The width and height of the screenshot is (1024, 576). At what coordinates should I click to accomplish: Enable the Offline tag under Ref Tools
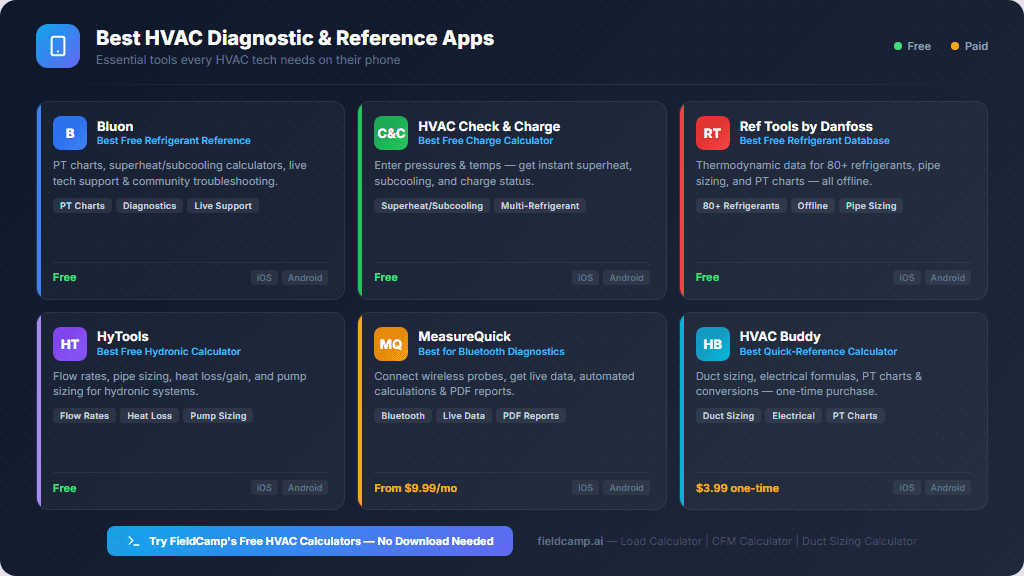click(812, 205)
